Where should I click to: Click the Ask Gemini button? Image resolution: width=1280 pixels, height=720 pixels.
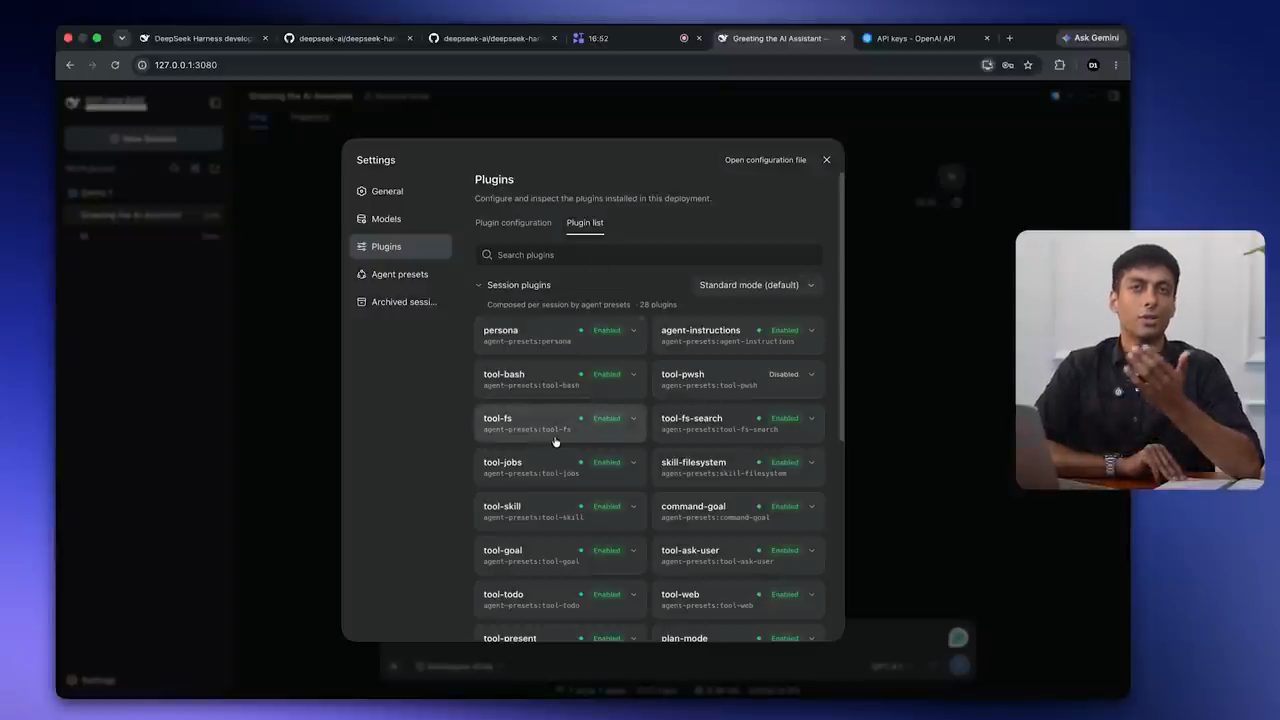coord(1090,38)
